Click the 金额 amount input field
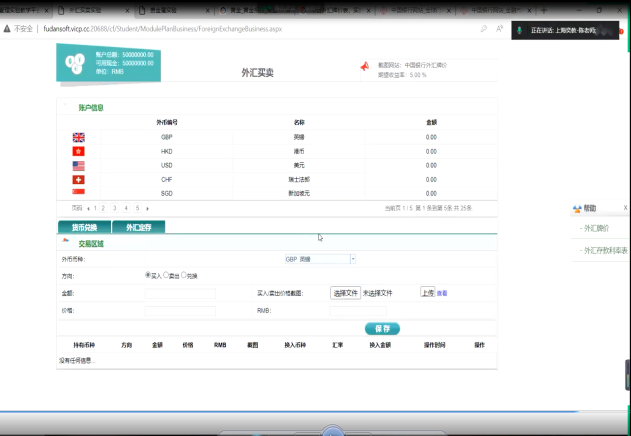Image resolution: width=631 pixels, height=436 pixels. pos(180,294)
